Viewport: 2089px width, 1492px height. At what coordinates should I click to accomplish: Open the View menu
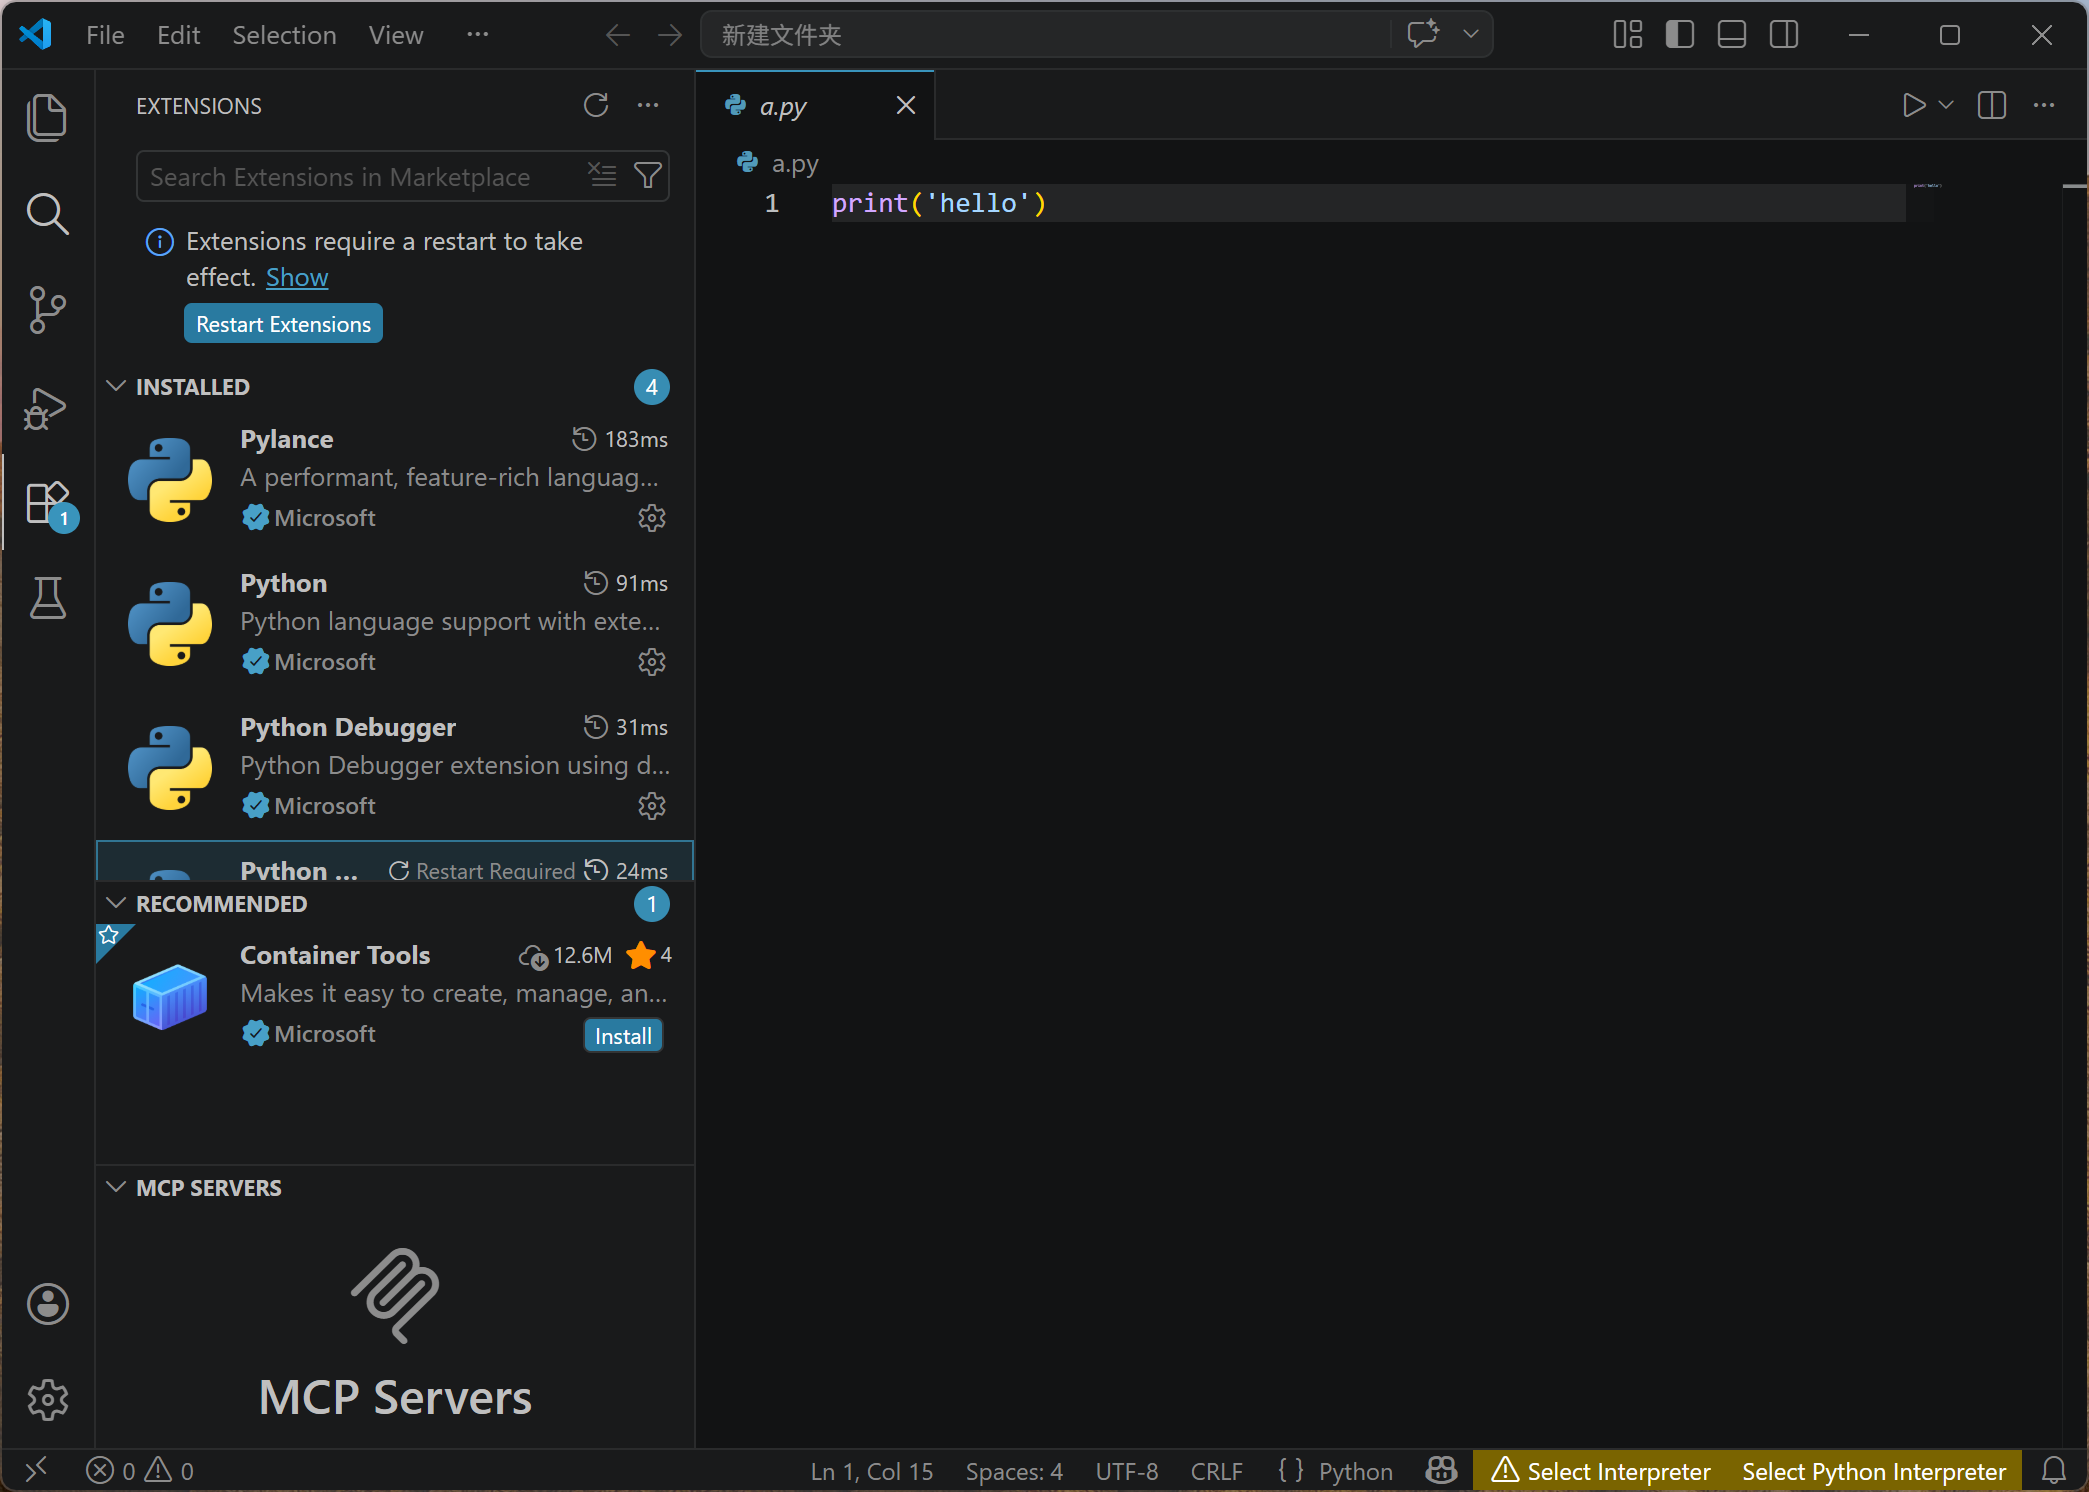click(x=396, y=35)
